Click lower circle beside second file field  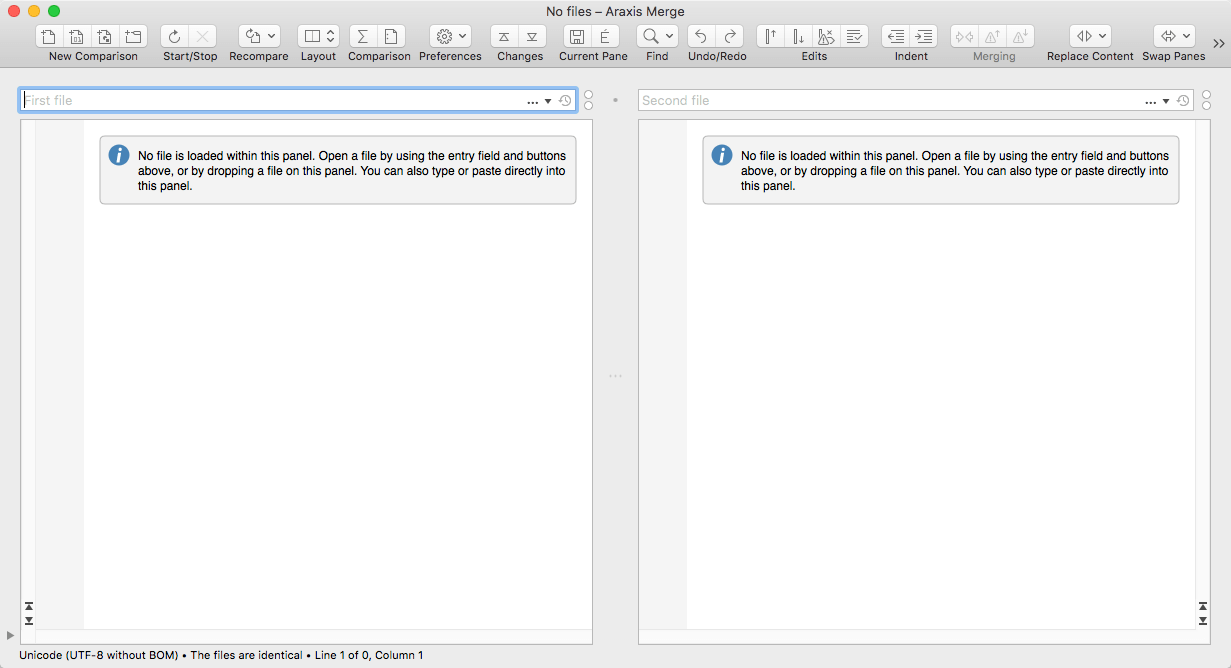pyautogui.click(x=1206, y=106)
